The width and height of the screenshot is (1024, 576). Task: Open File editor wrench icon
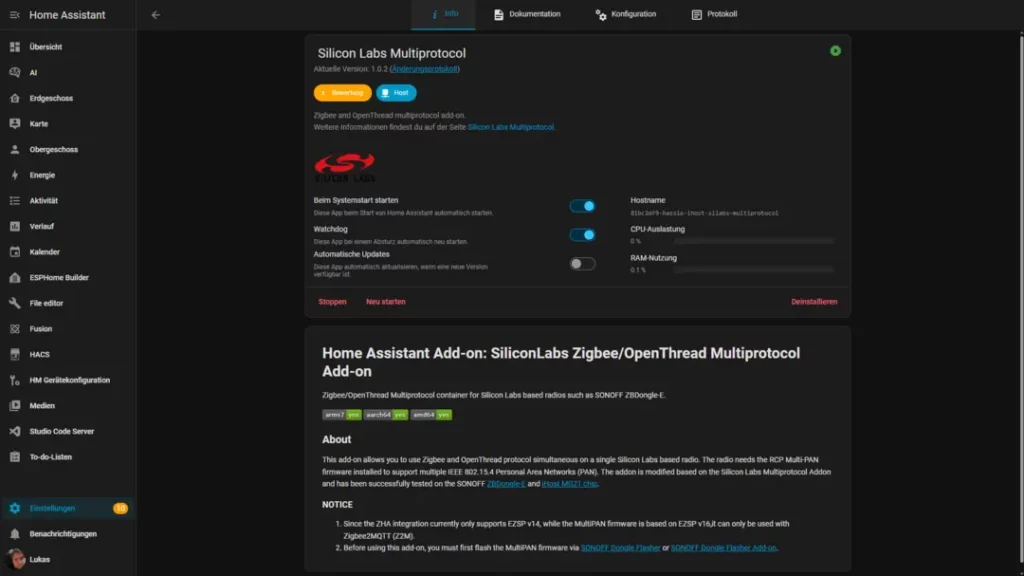click(14, 303)
